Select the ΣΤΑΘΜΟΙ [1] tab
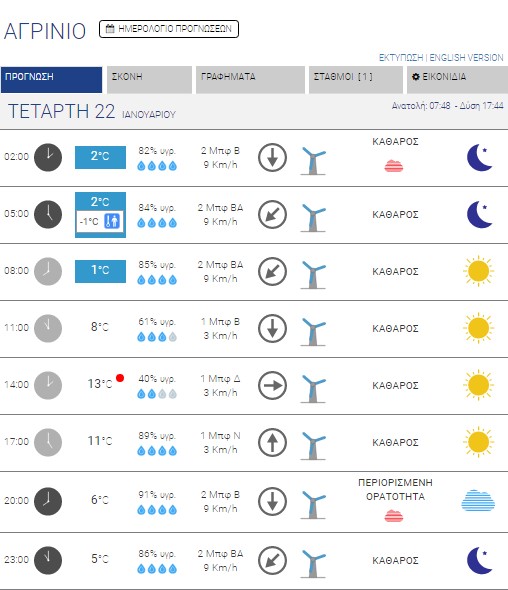Image resolution: width=508 pixels, height=590 pixels. click(356, 79)
